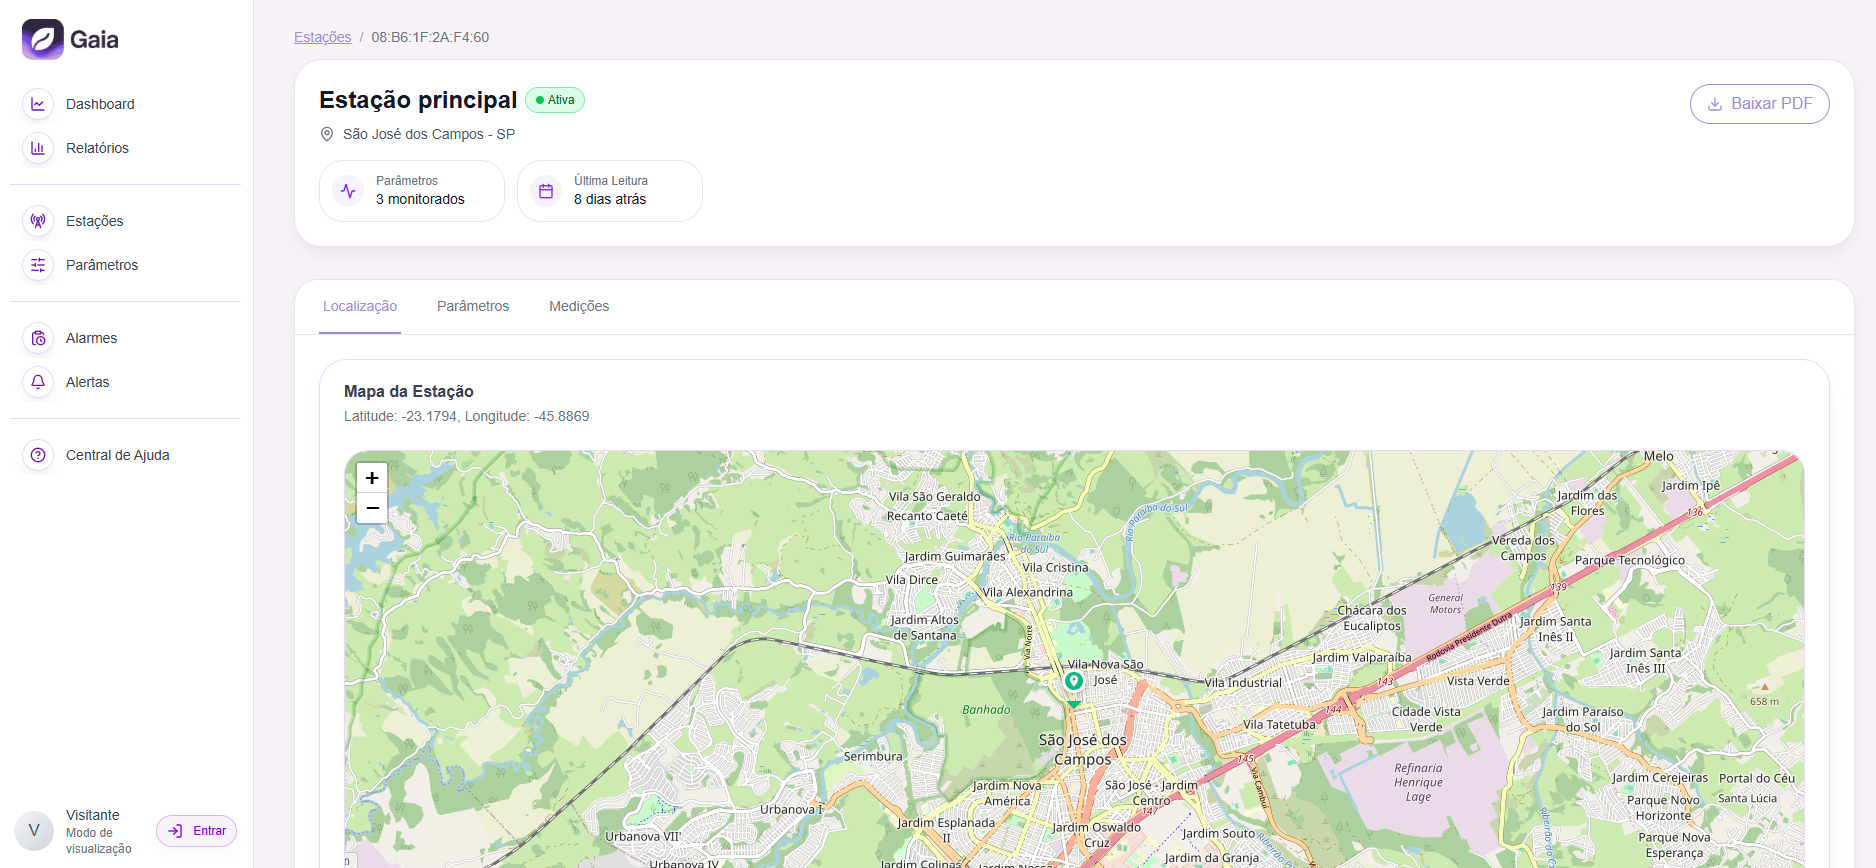Switch to the Medições tab
Image resolution: width=1876 pixels, height=868 pixels.
(579, 306)
